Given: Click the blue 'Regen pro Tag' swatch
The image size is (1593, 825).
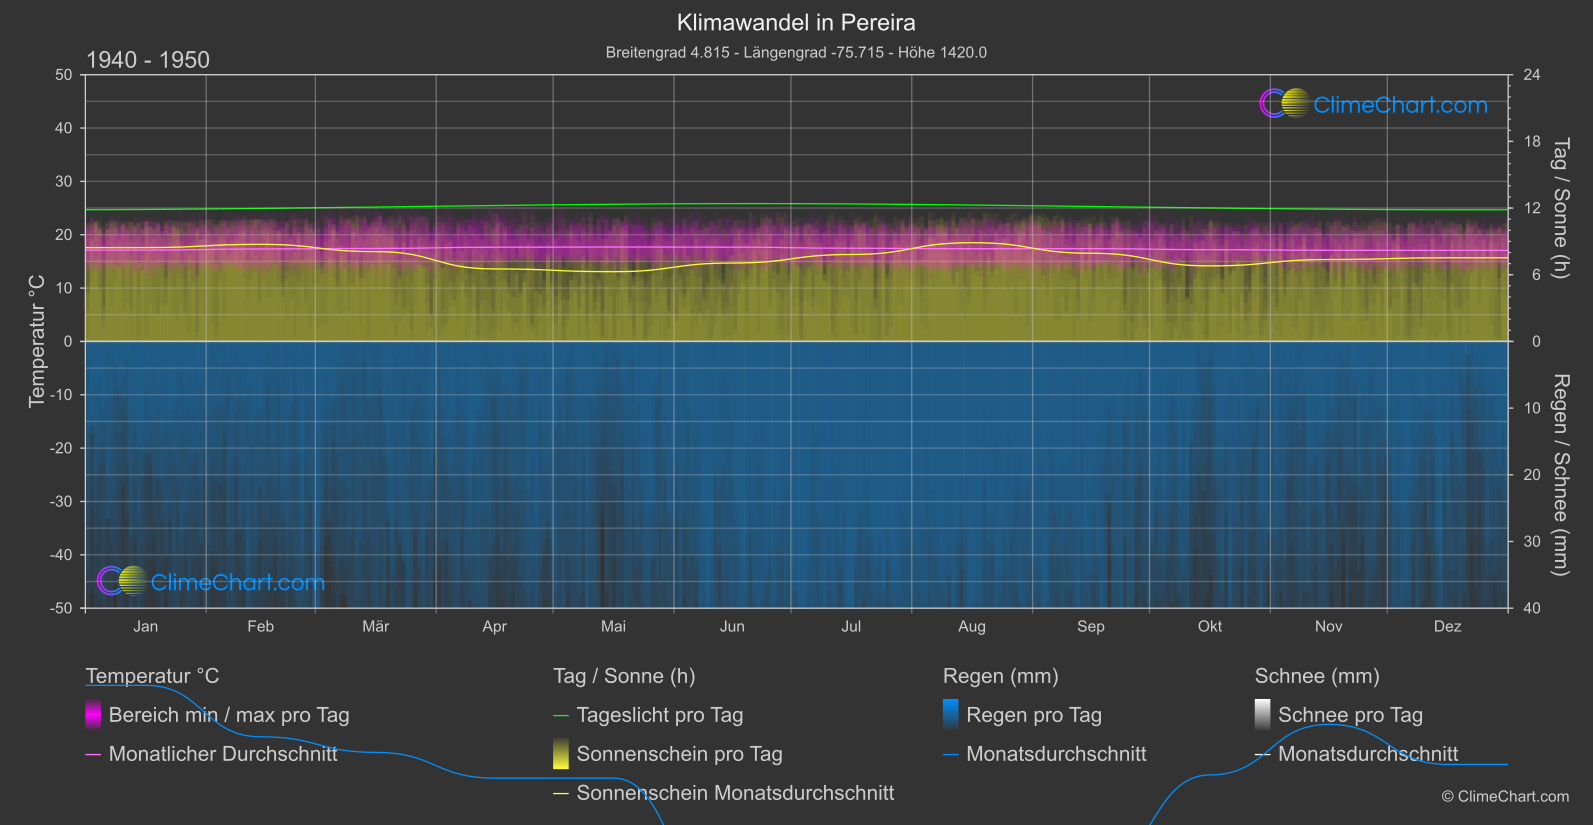Looking at the screenshot, I should coord(951,715).
